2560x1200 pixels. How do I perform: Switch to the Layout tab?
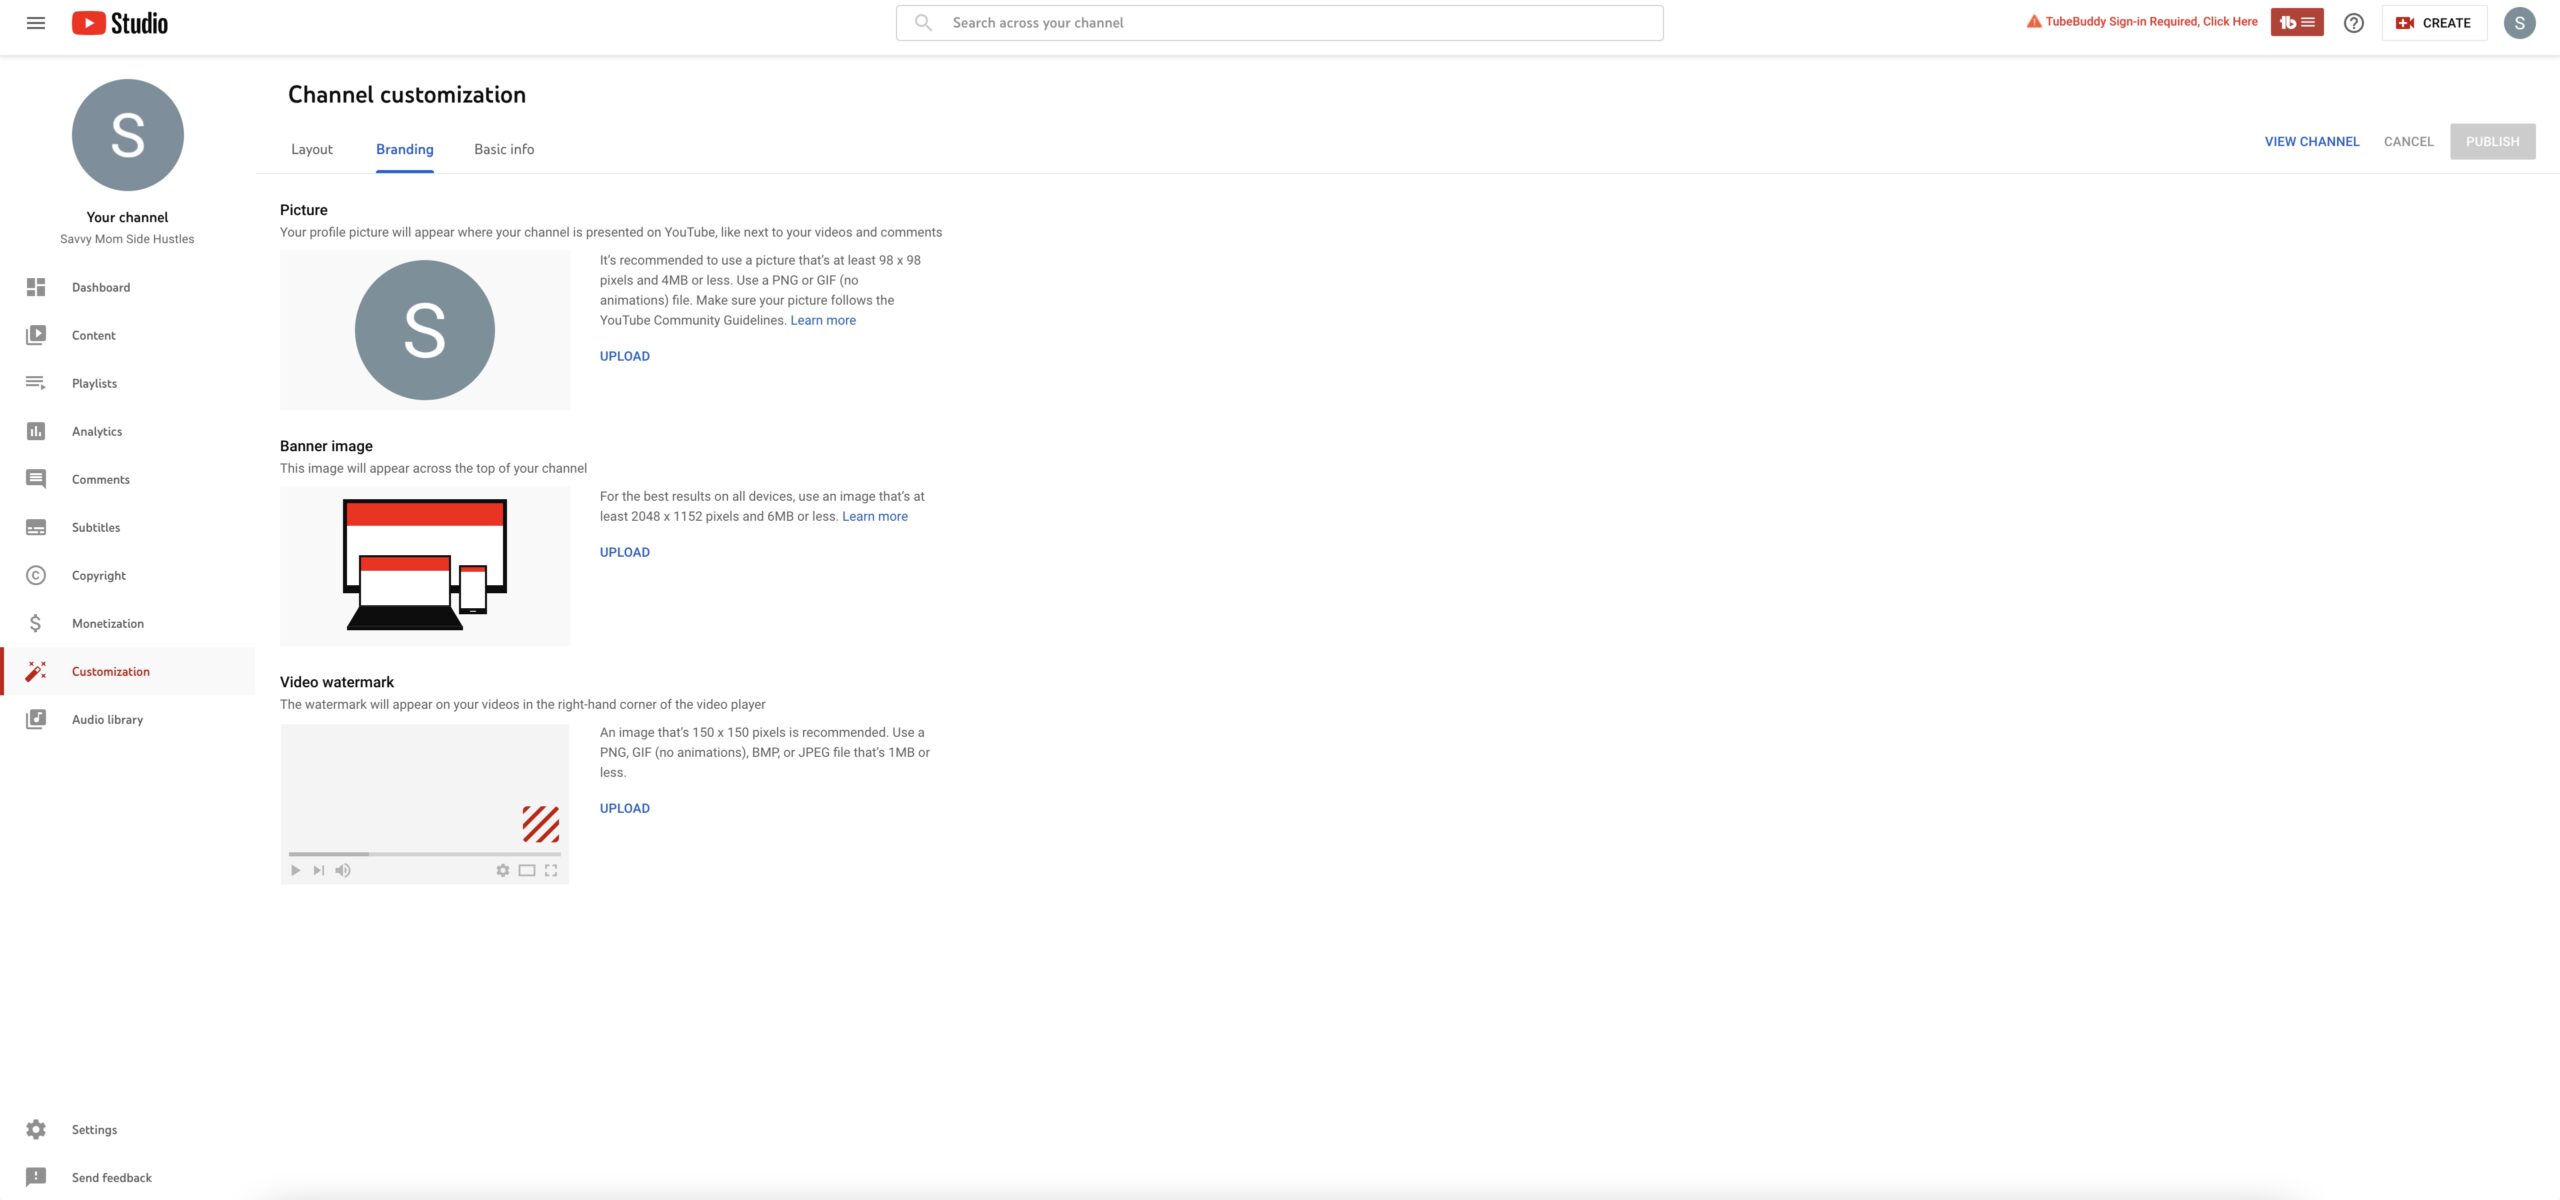tap(310, 150)
